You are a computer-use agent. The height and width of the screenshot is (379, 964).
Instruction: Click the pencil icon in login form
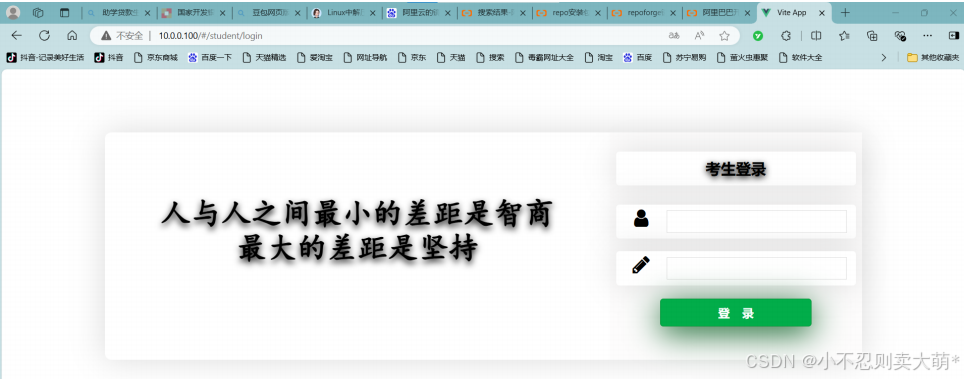[641, 265]
